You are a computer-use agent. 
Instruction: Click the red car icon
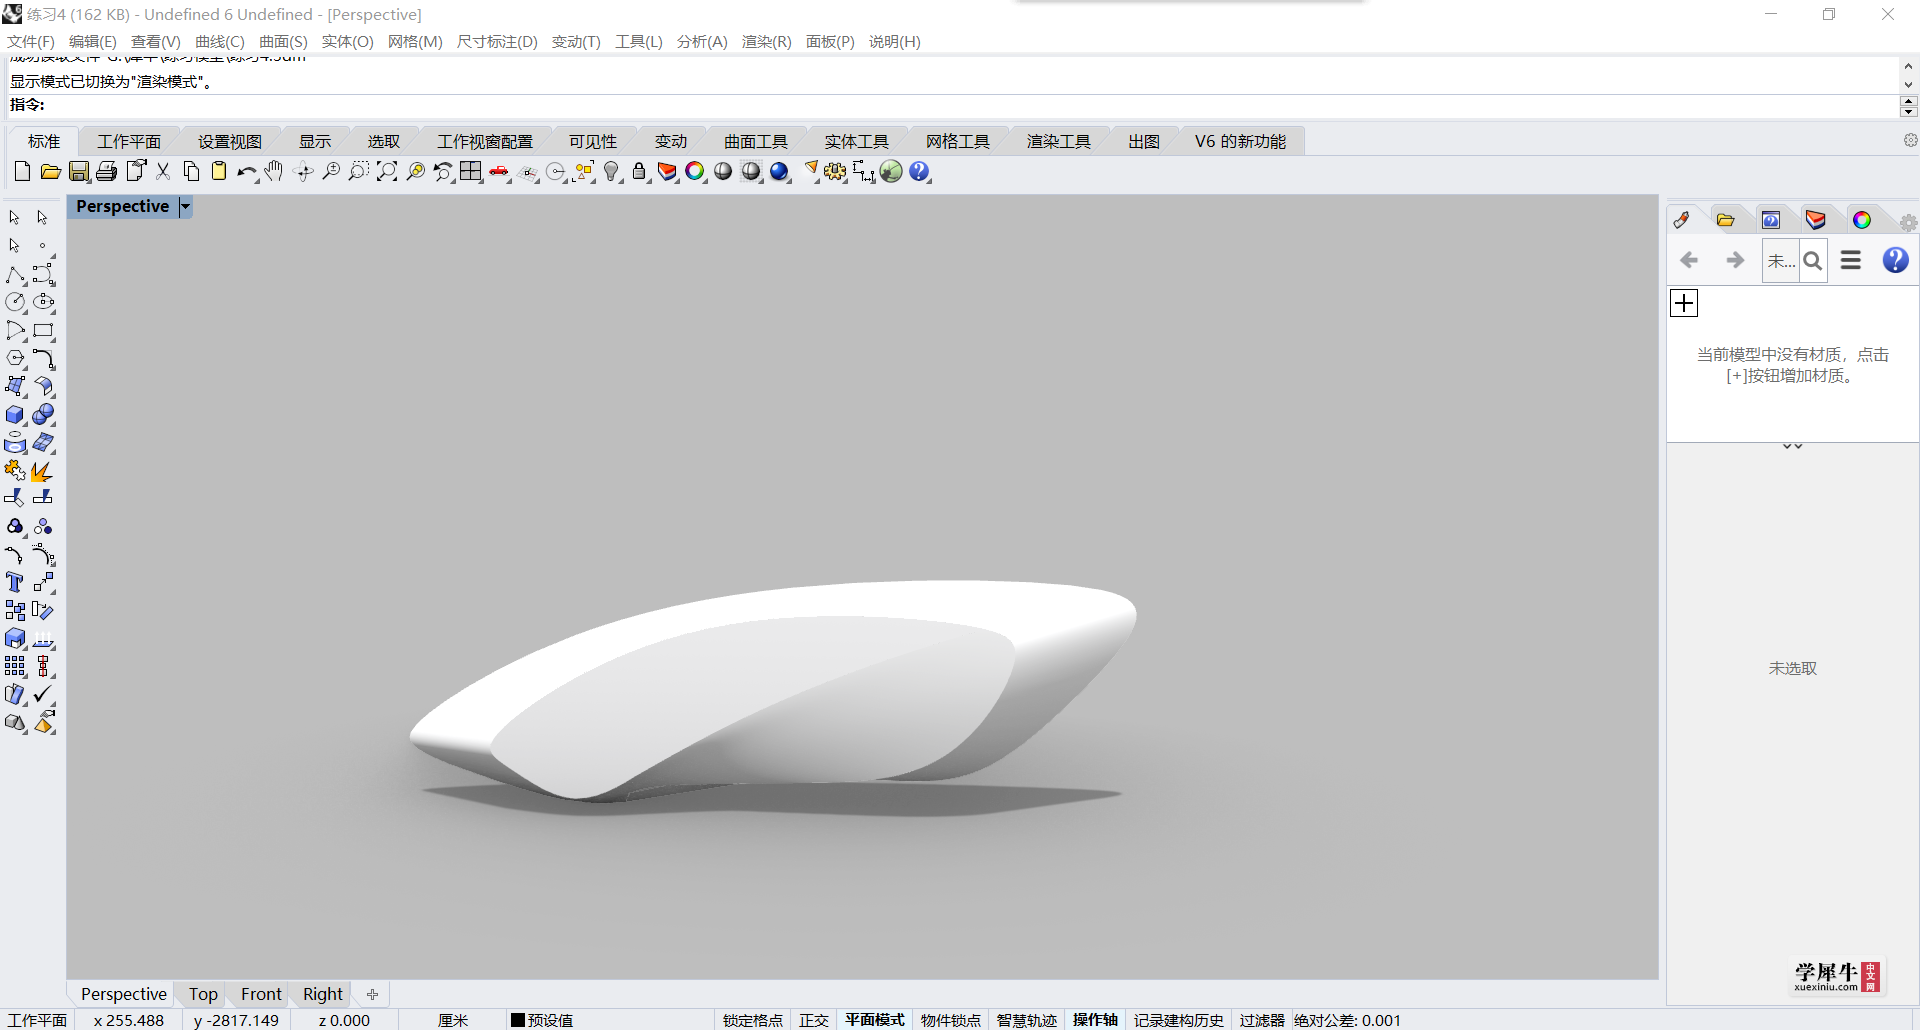500,172
